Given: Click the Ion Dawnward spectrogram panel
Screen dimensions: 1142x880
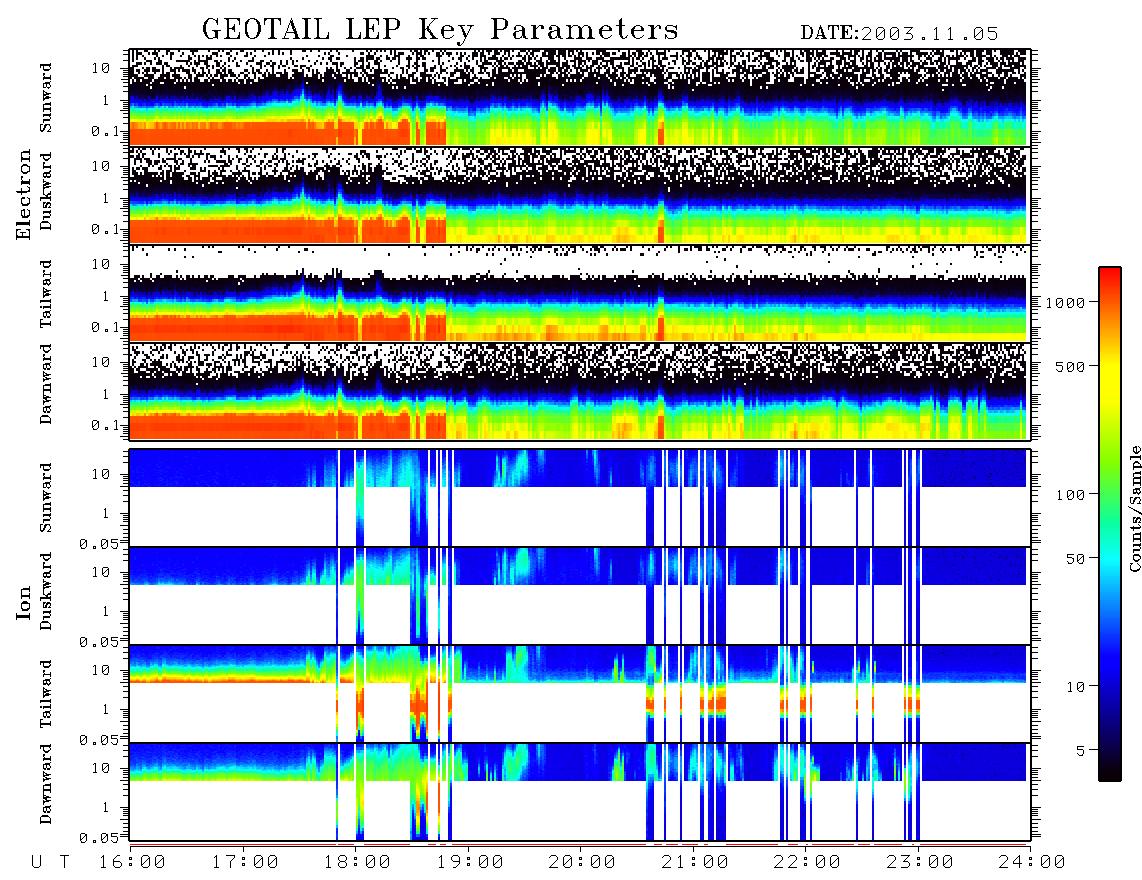Looking at the screenshot, I should point(578,792).
